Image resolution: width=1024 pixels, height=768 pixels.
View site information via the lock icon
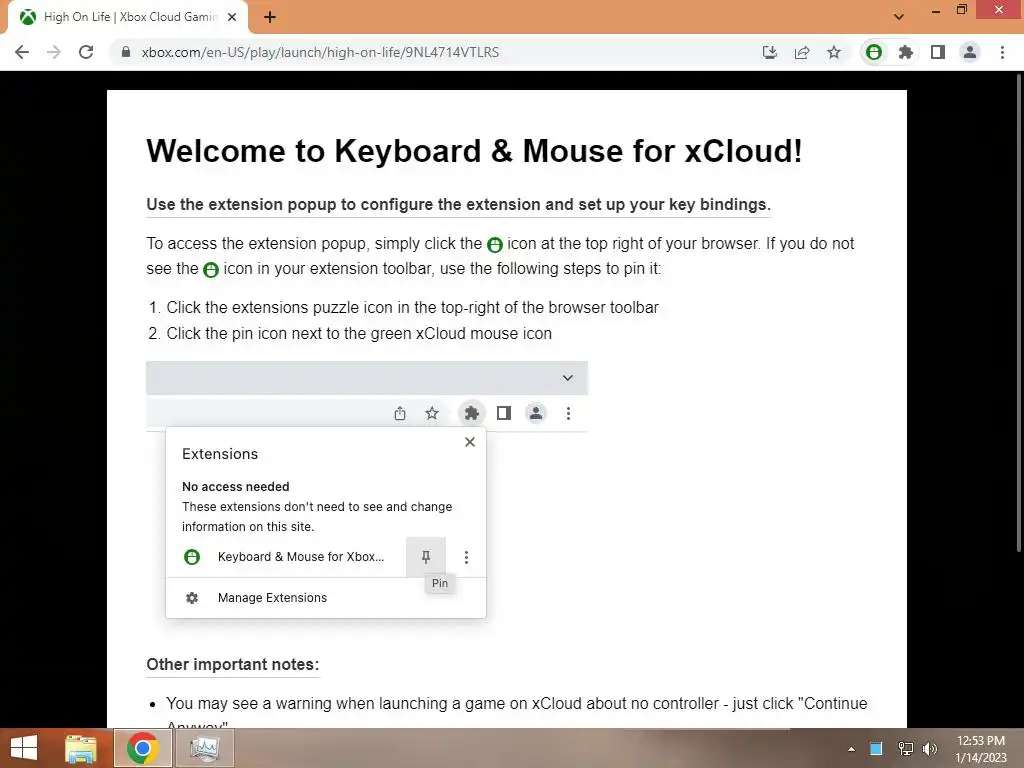[x=126, y=52]
